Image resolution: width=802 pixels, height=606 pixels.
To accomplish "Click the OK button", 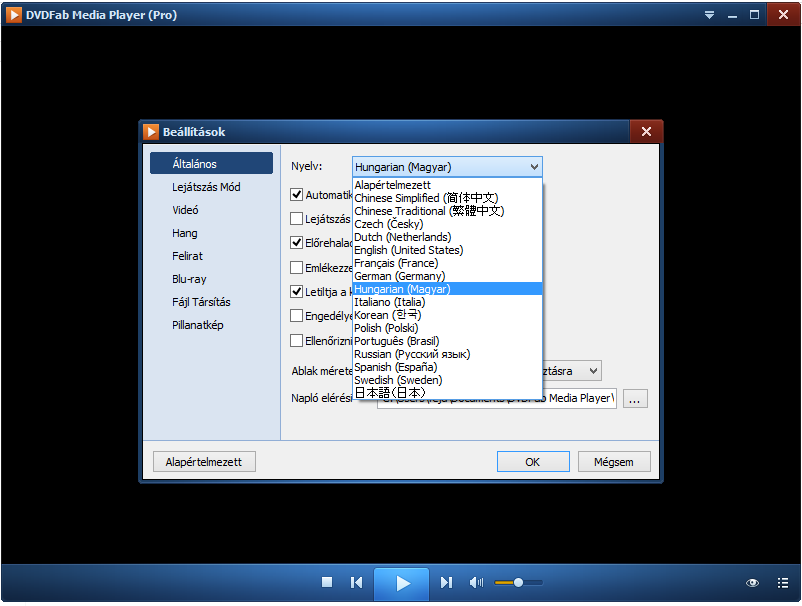I will 532,462.
